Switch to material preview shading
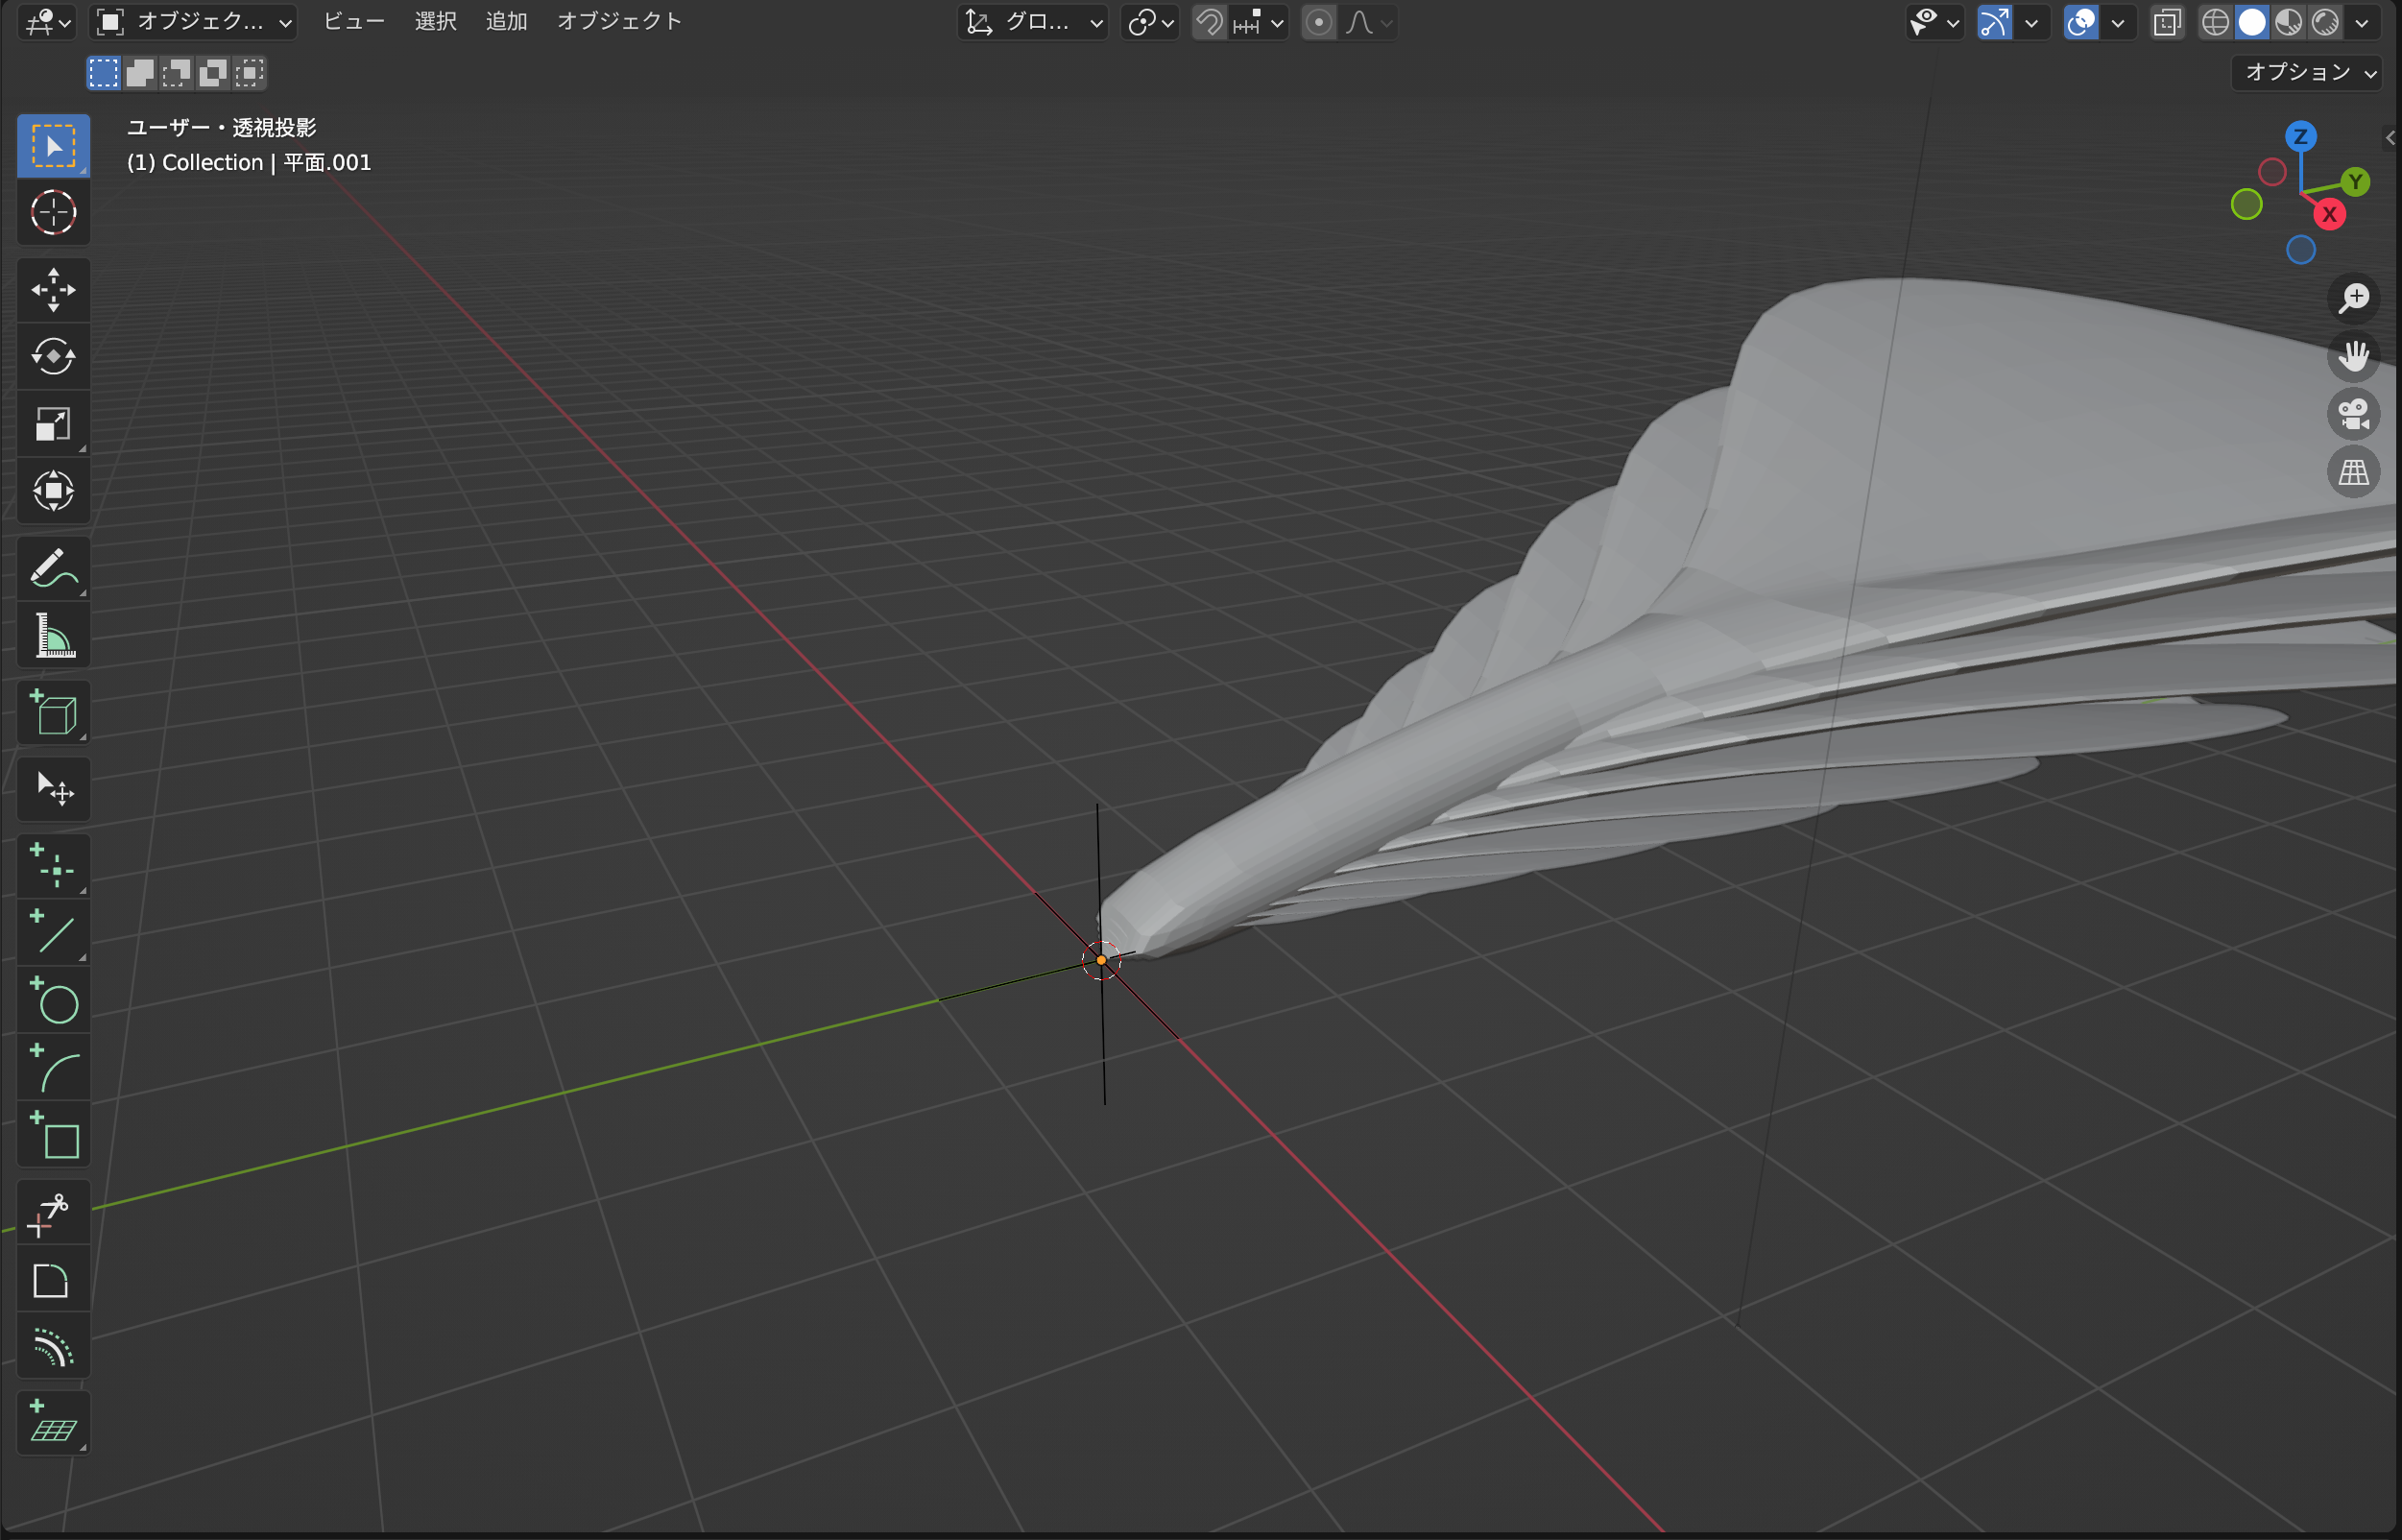This screenshot has height=1540, width=2402. click(2289, 22)
